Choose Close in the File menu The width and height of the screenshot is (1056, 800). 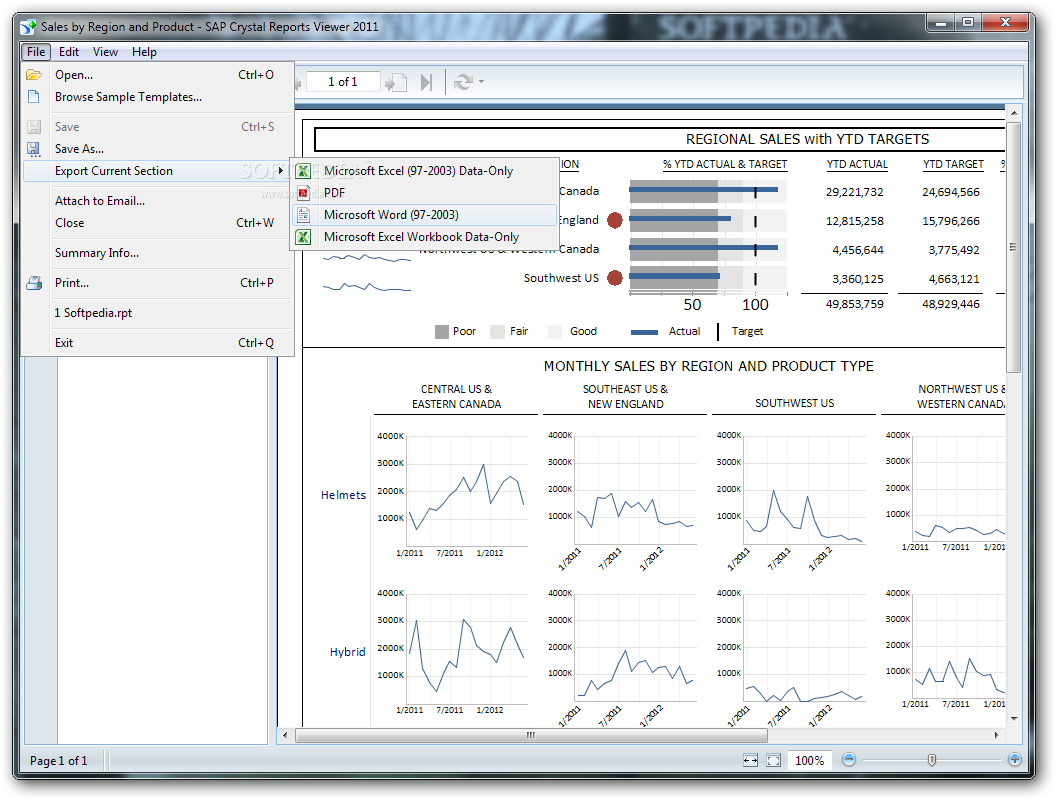(x=158, y=223)
